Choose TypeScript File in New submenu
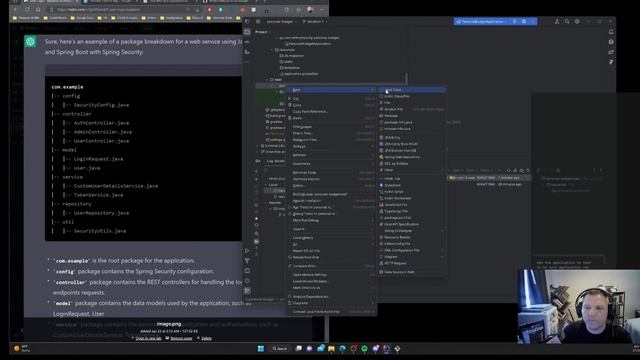This screenshot has height=360, width=640. [411, 211]
